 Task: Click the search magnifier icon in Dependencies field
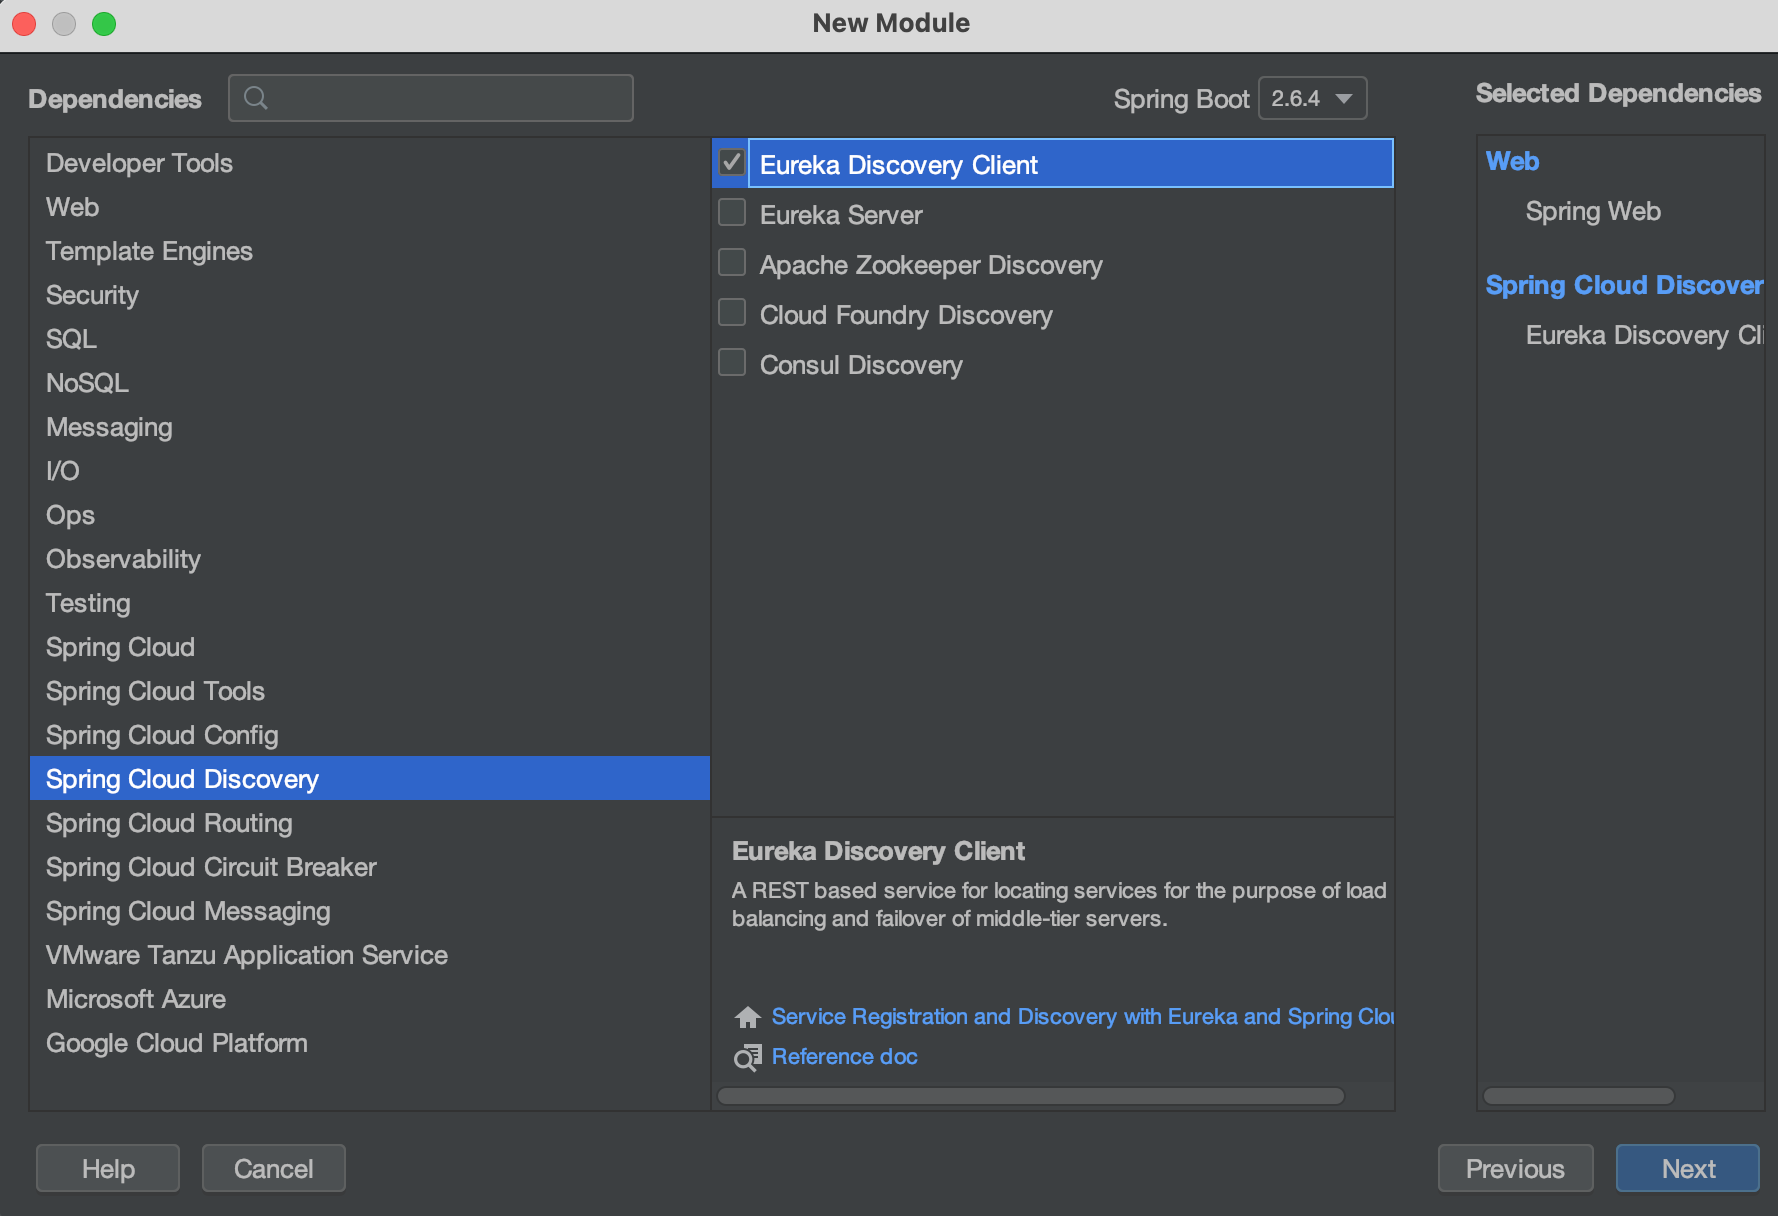pyautogui.click(x=256, y=98)
